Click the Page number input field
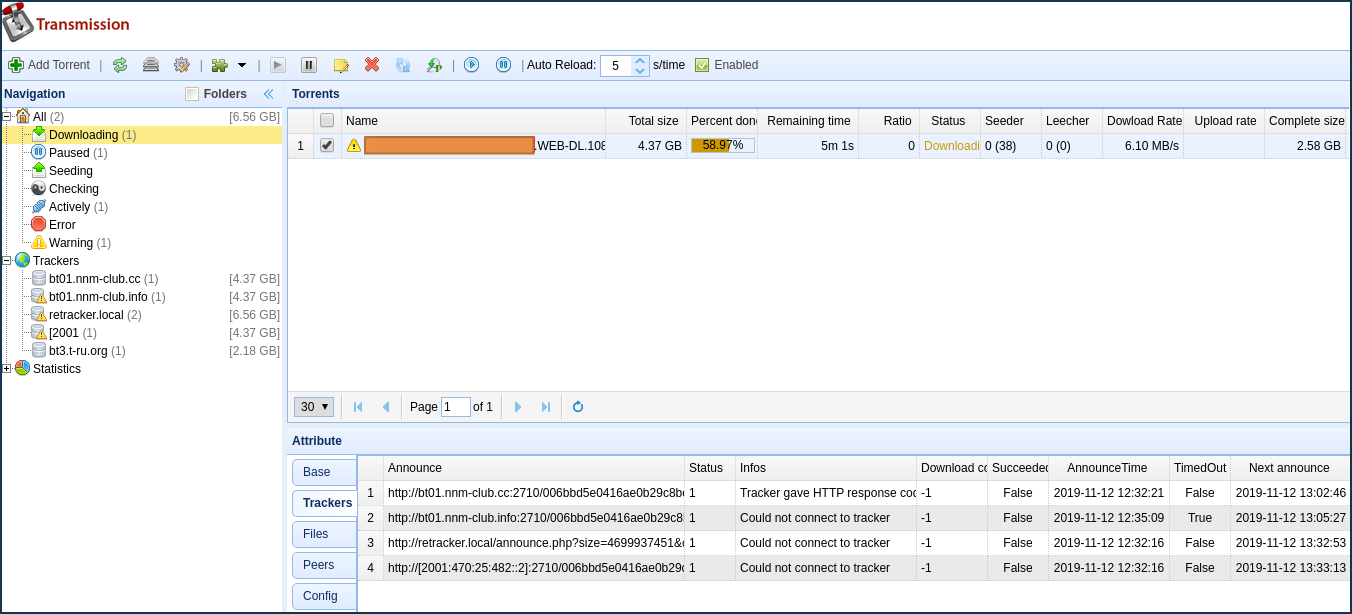Viewport: 1352px width, 614px height. click(x=456, y=407)
